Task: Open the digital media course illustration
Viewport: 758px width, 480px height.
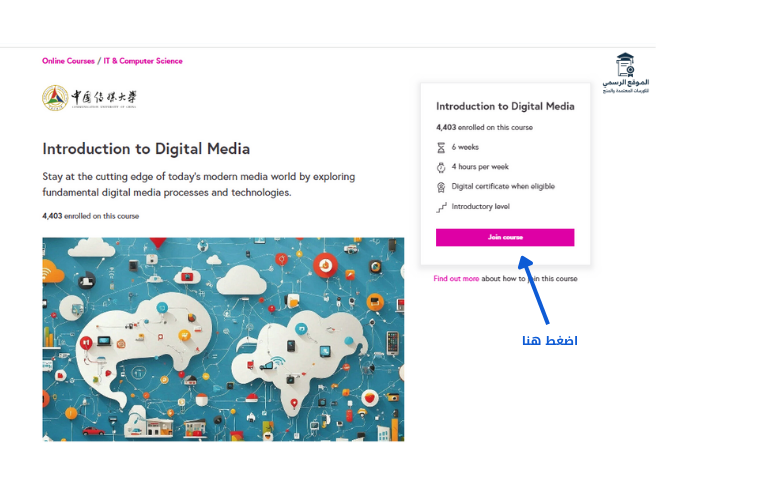Action: click(x=223, y=339)
